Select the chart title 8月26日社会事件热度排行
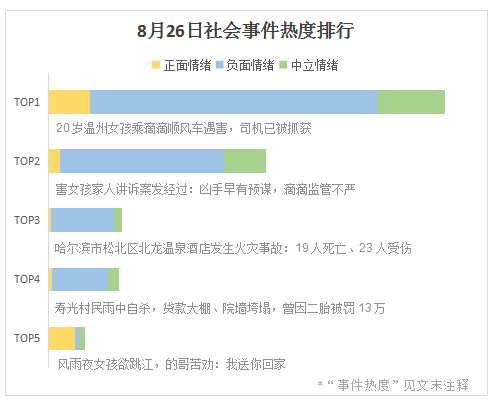Screen dimensions: 492x401 [245, 31]
